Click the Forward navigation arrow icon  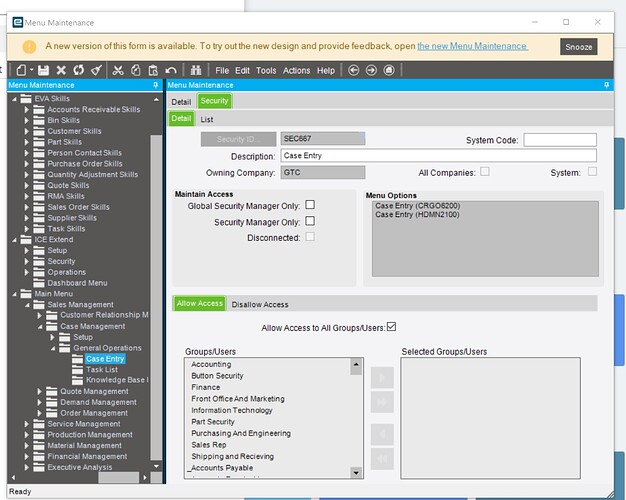371,70
